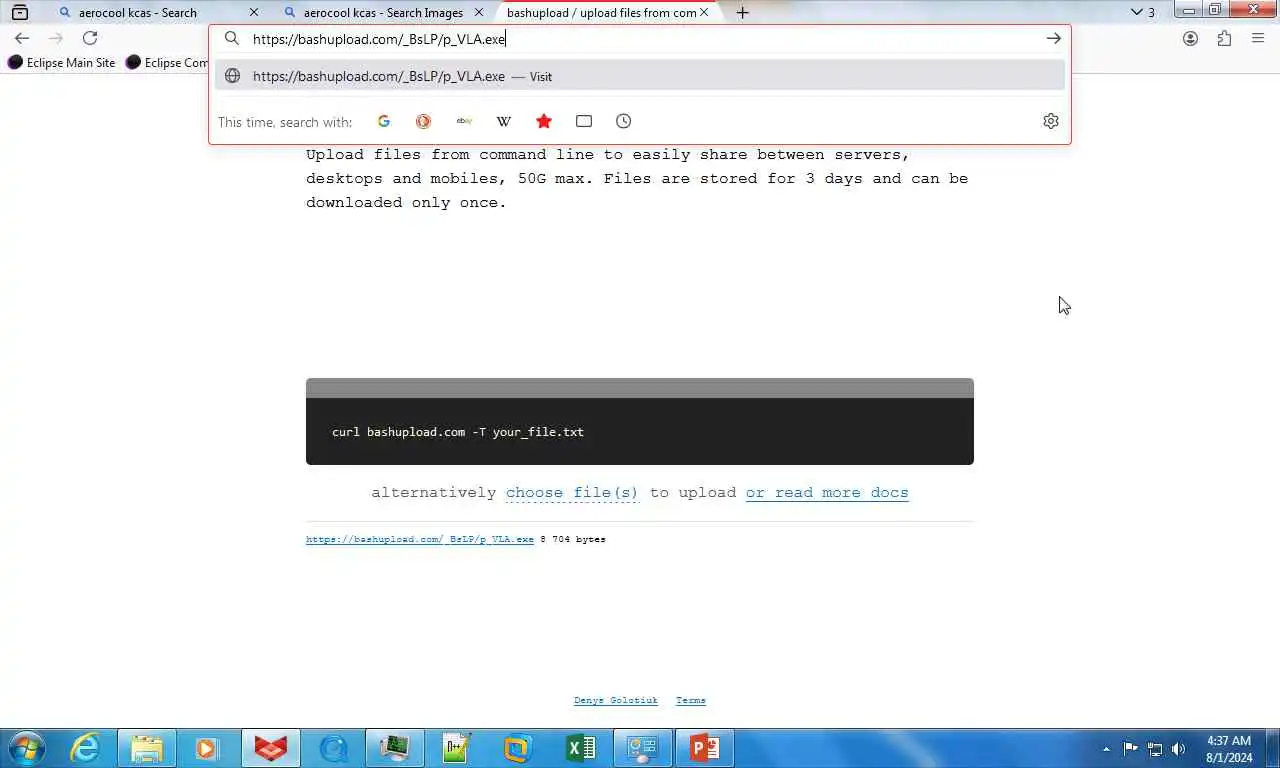This screenshot has height=768, width=1280.
Task: Click the address bar URL text field
Action: 640,38
